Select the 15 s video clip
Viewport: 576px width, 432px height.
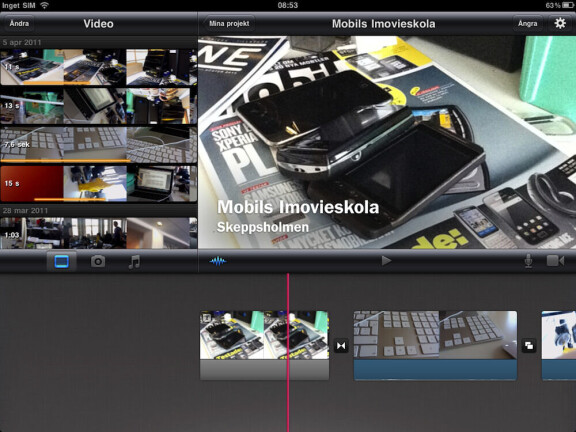[98, 184]
